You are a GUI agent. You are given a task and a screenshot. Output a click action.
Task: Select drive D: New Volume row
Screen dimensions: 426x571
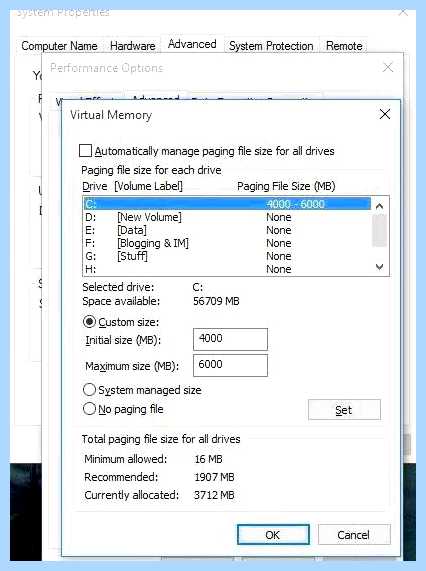coord(228,217)
